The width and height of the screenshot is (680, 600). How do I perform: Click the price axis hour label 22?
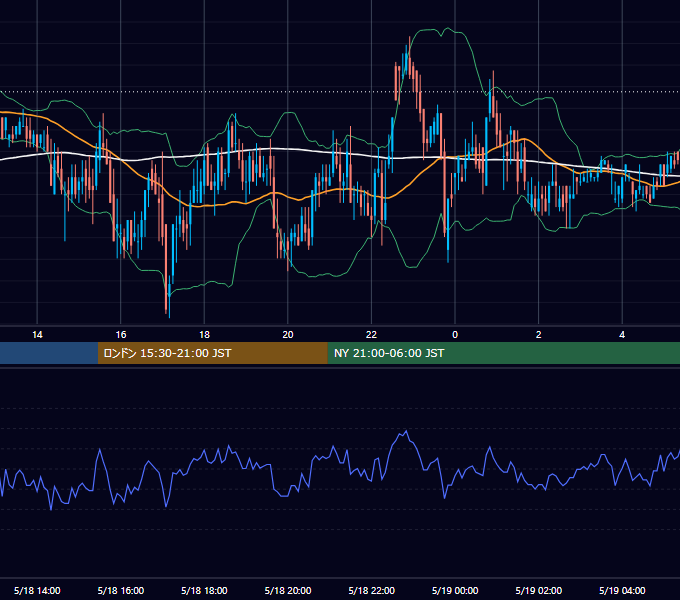pyautogui.click(x=371, y=335)
